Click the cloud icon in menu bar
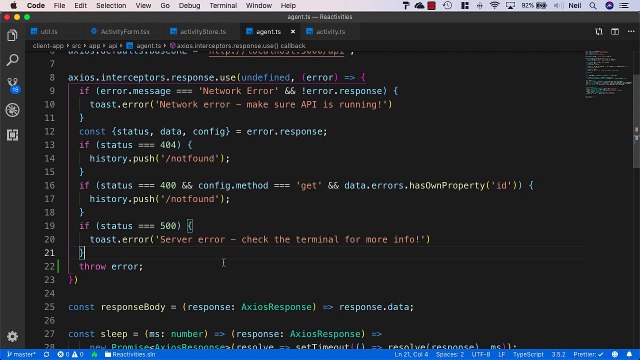 pos(419,5)
